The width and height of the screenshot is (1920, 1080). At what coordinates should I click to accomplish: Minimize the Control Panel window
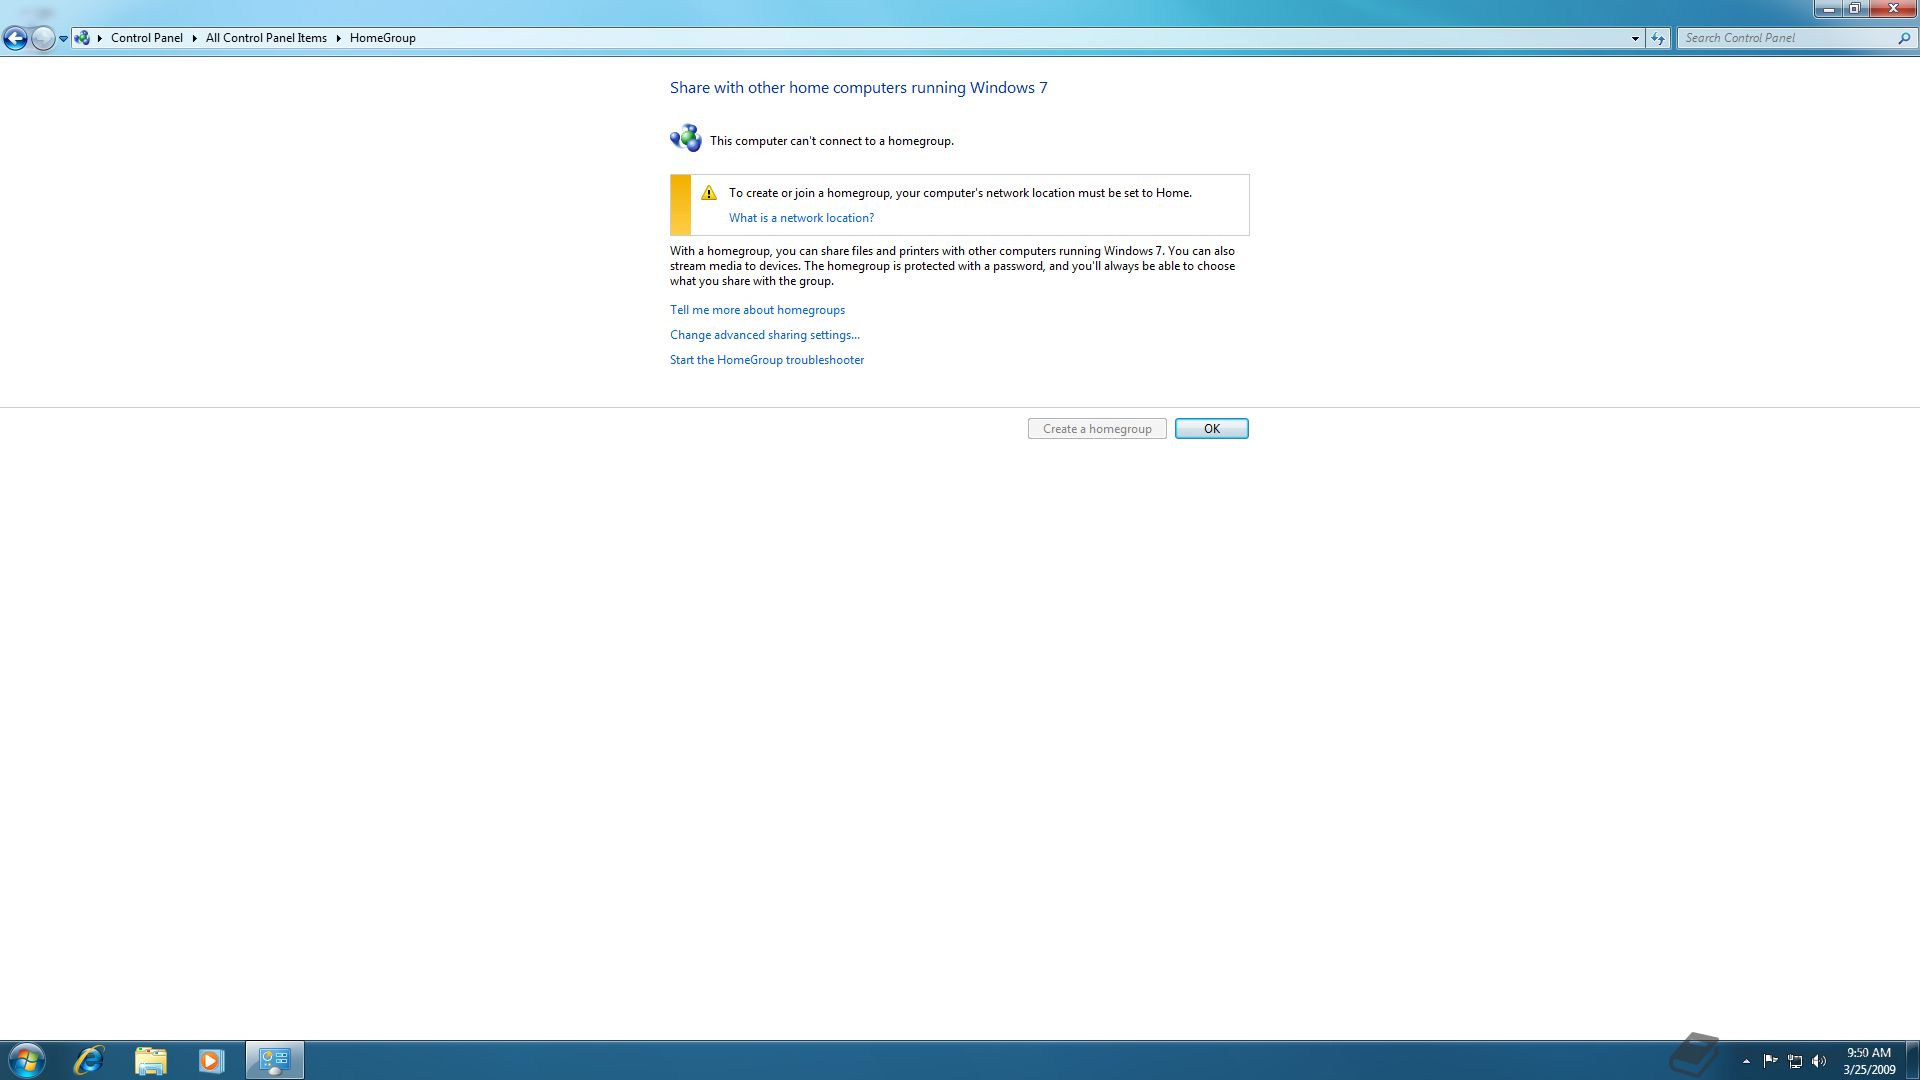(1829, 9)
